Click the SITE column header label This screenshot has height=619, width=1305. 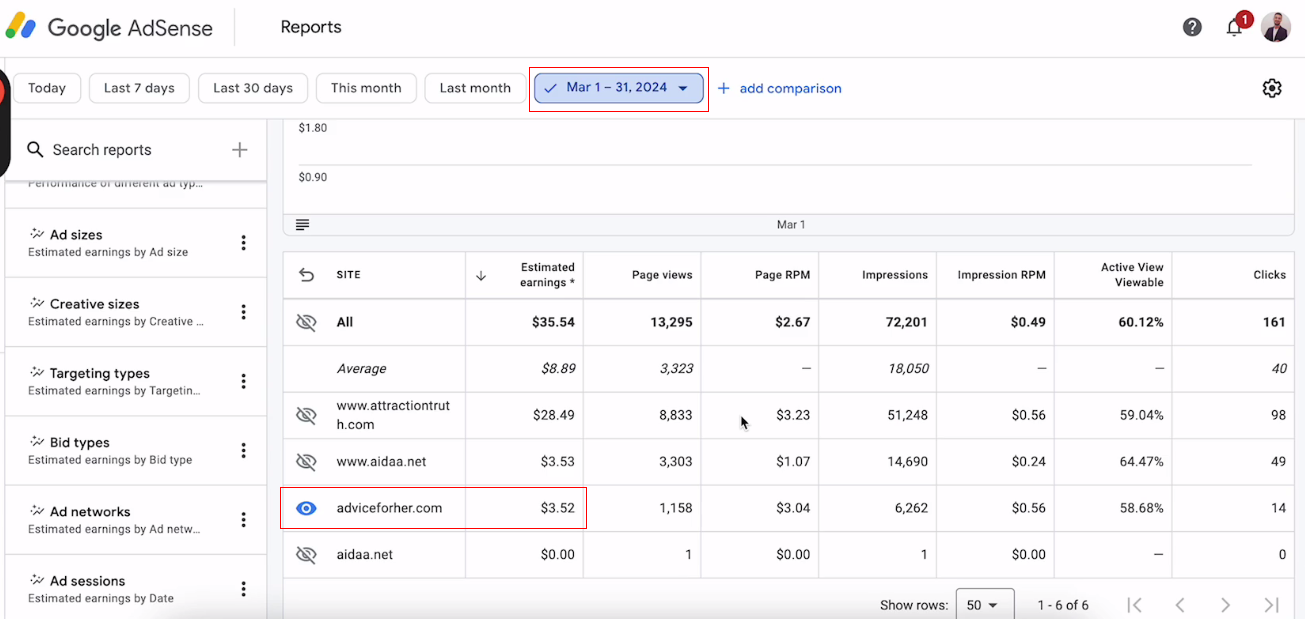[x=349, y=275]
